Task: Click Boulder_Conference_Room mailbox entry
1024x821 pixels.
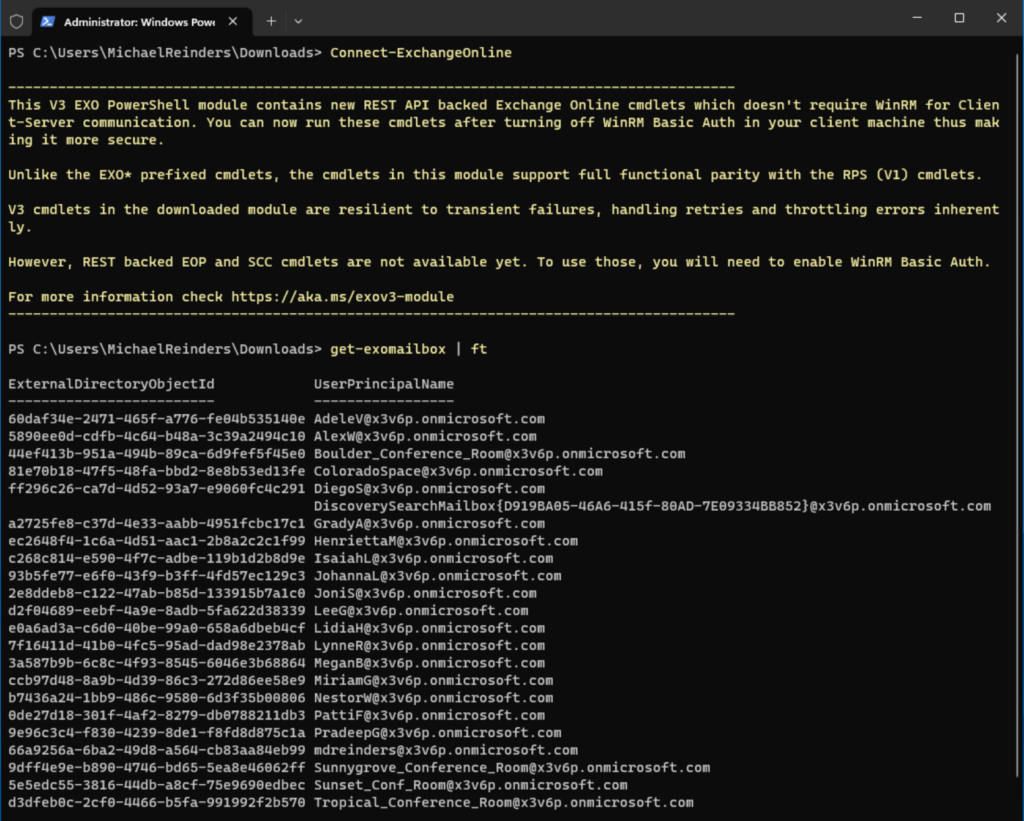Action: coord(500,454)
